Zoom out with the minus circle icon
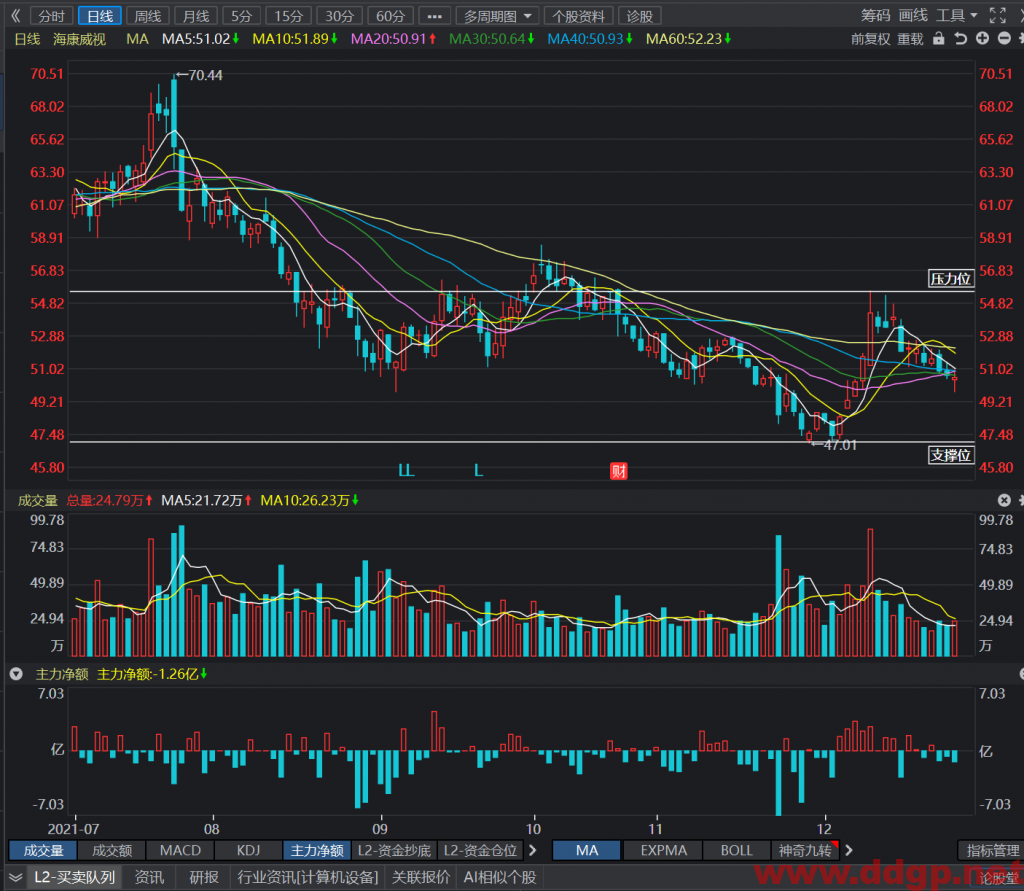This screenshot has width=1024, height=891. click(x=1004, y=39)
